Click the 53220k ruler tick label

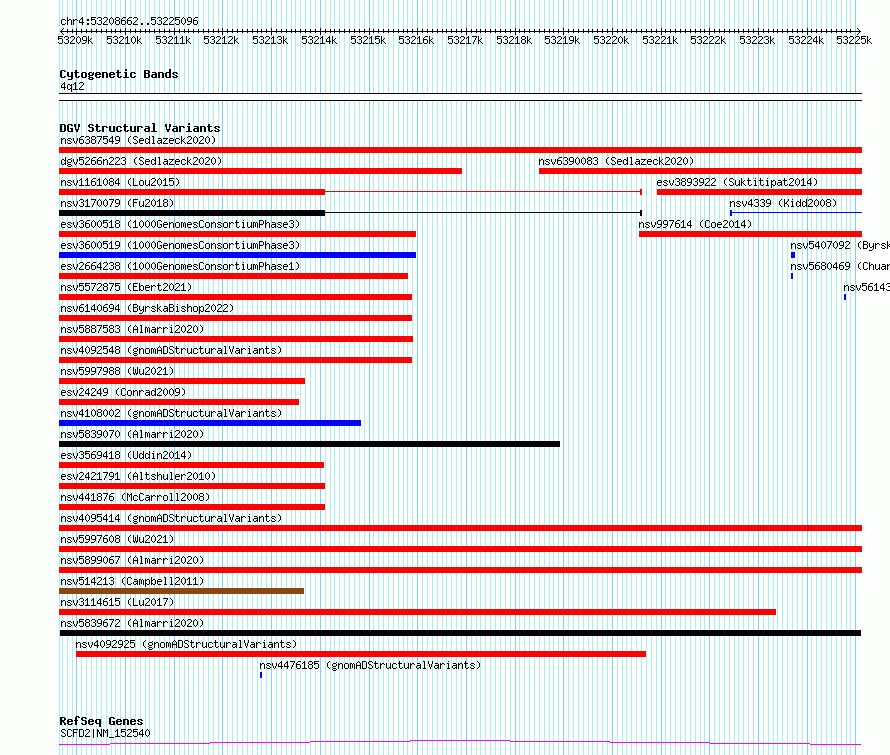[611, 40]
